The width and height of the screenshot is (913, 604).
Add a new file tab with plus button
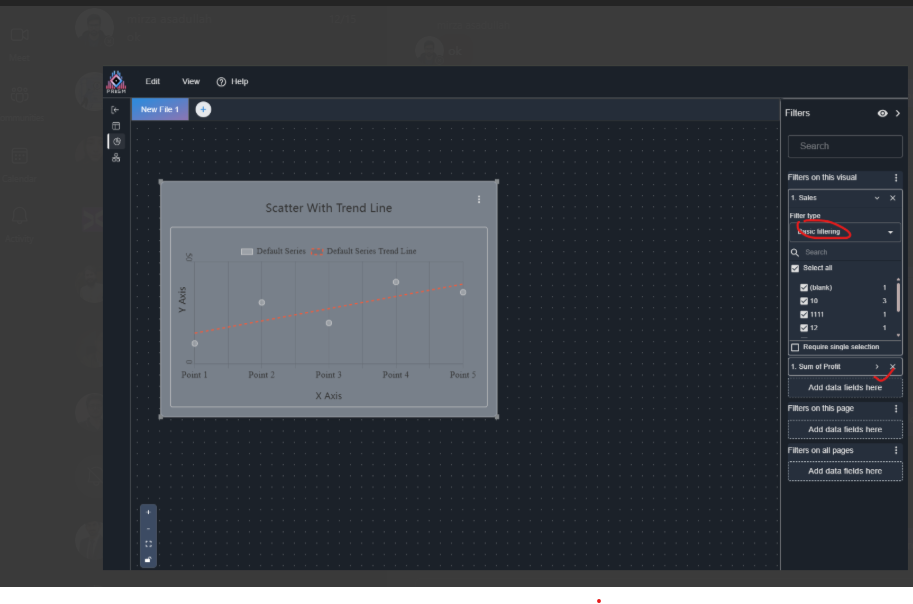(x=203, y=109)
